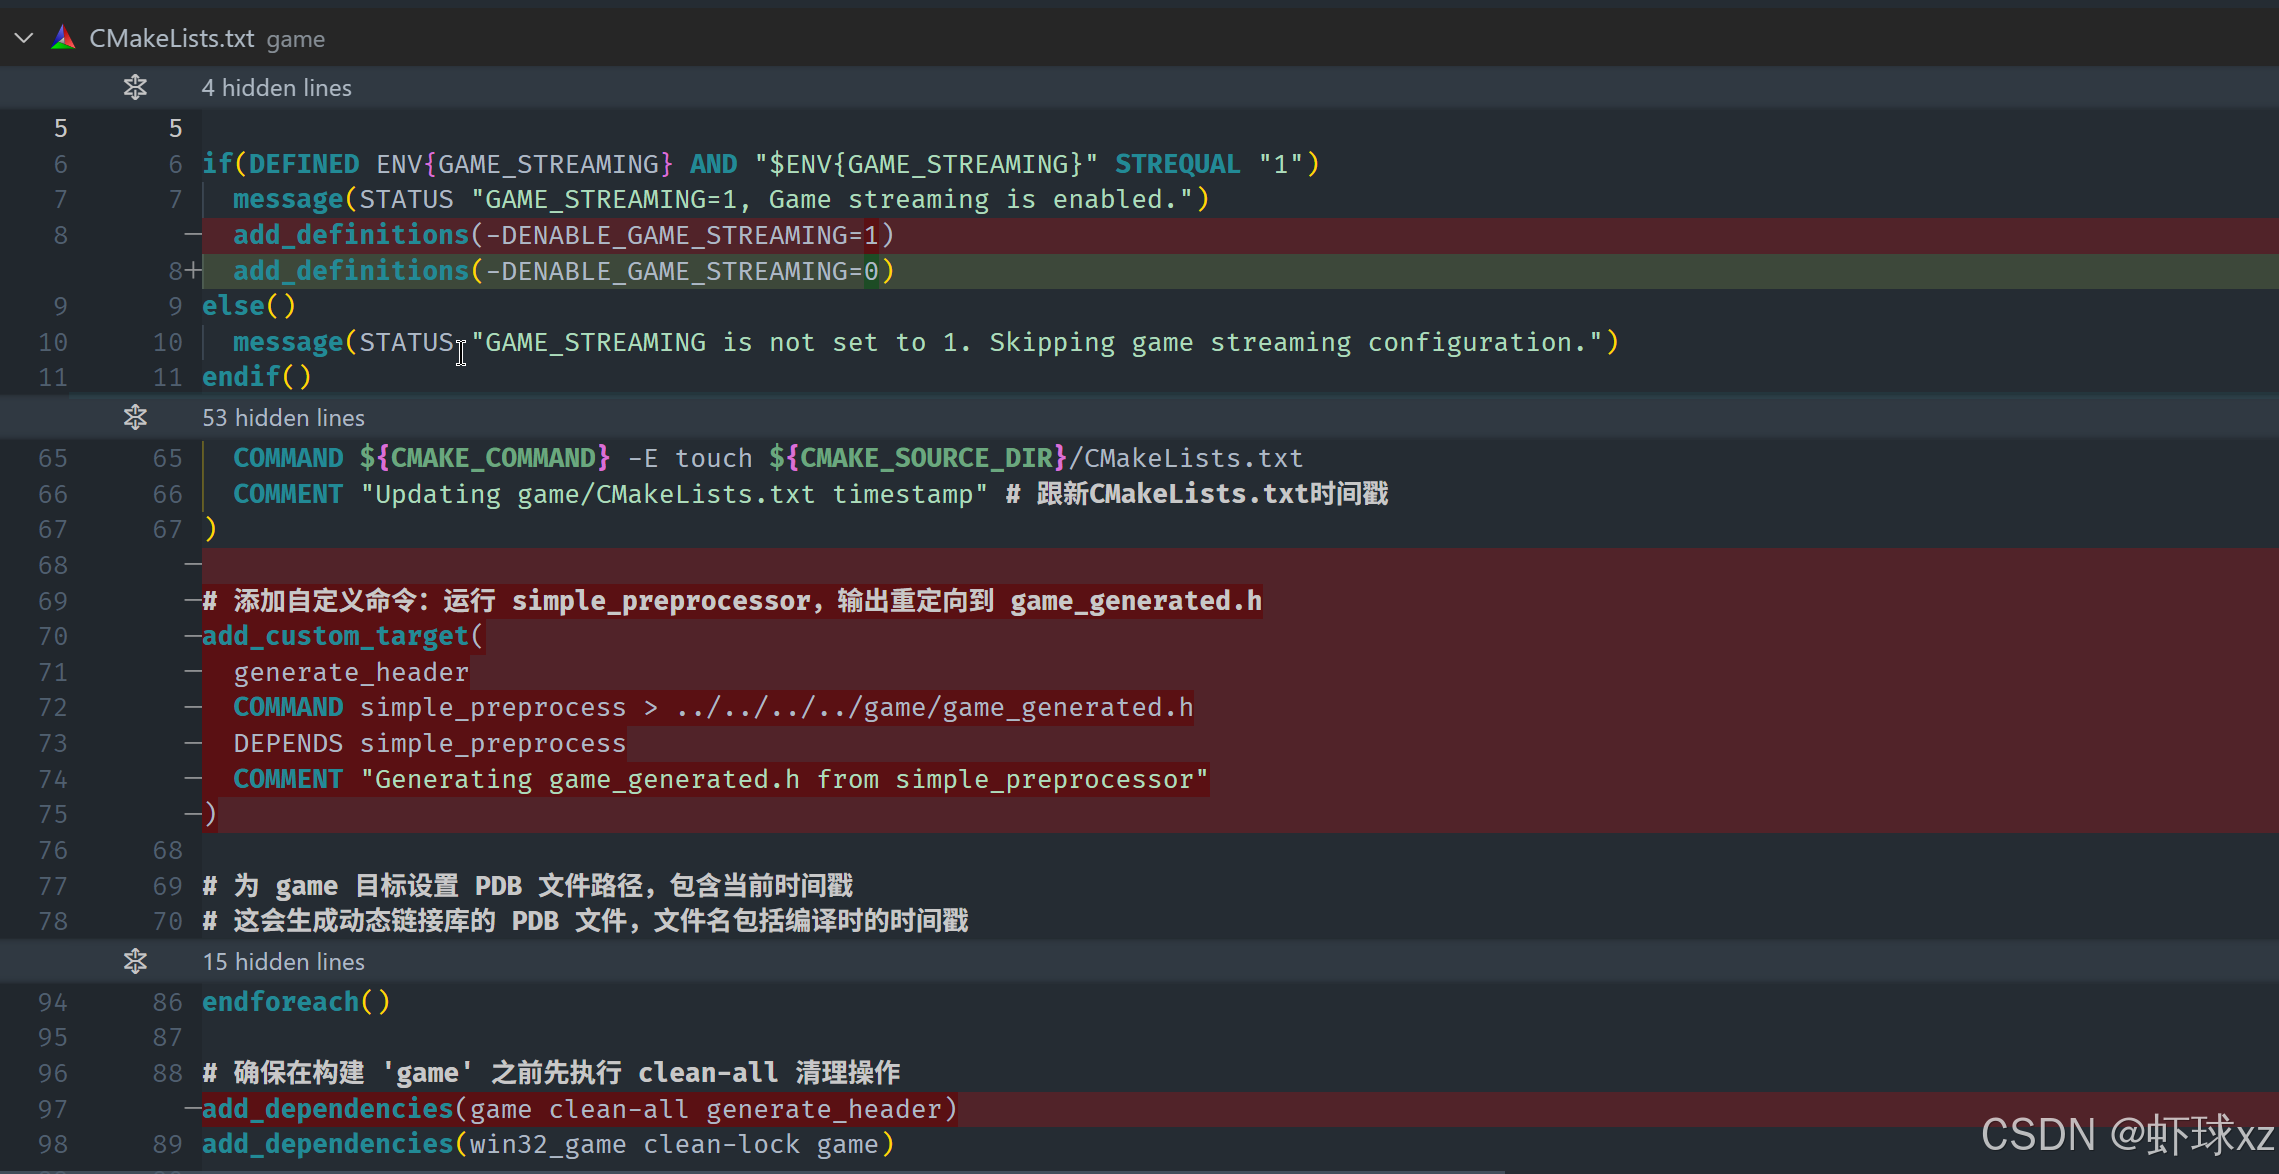Show the '15 hidden lines' folded region

[x=283, y=961]
